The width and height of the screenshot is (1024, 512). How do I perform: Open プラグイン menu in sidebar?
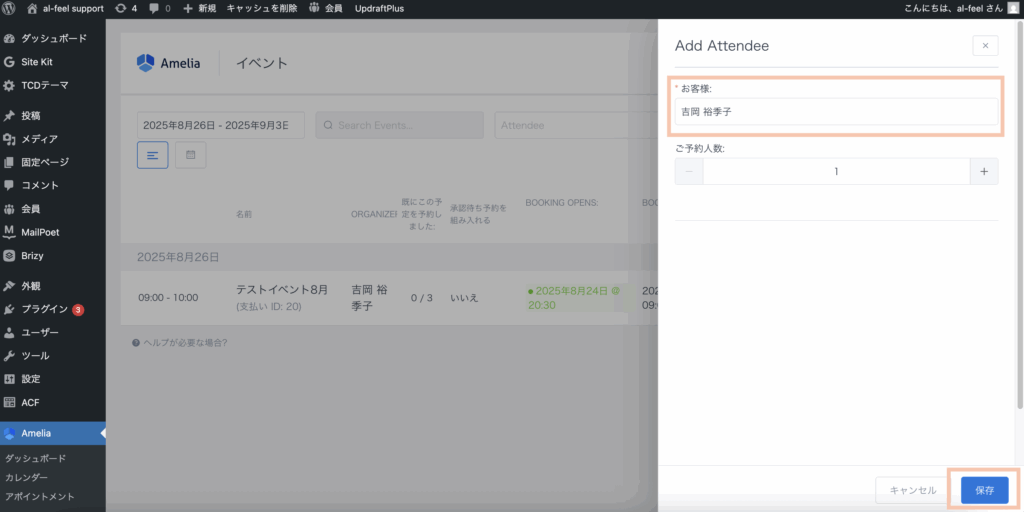point(45,309)
